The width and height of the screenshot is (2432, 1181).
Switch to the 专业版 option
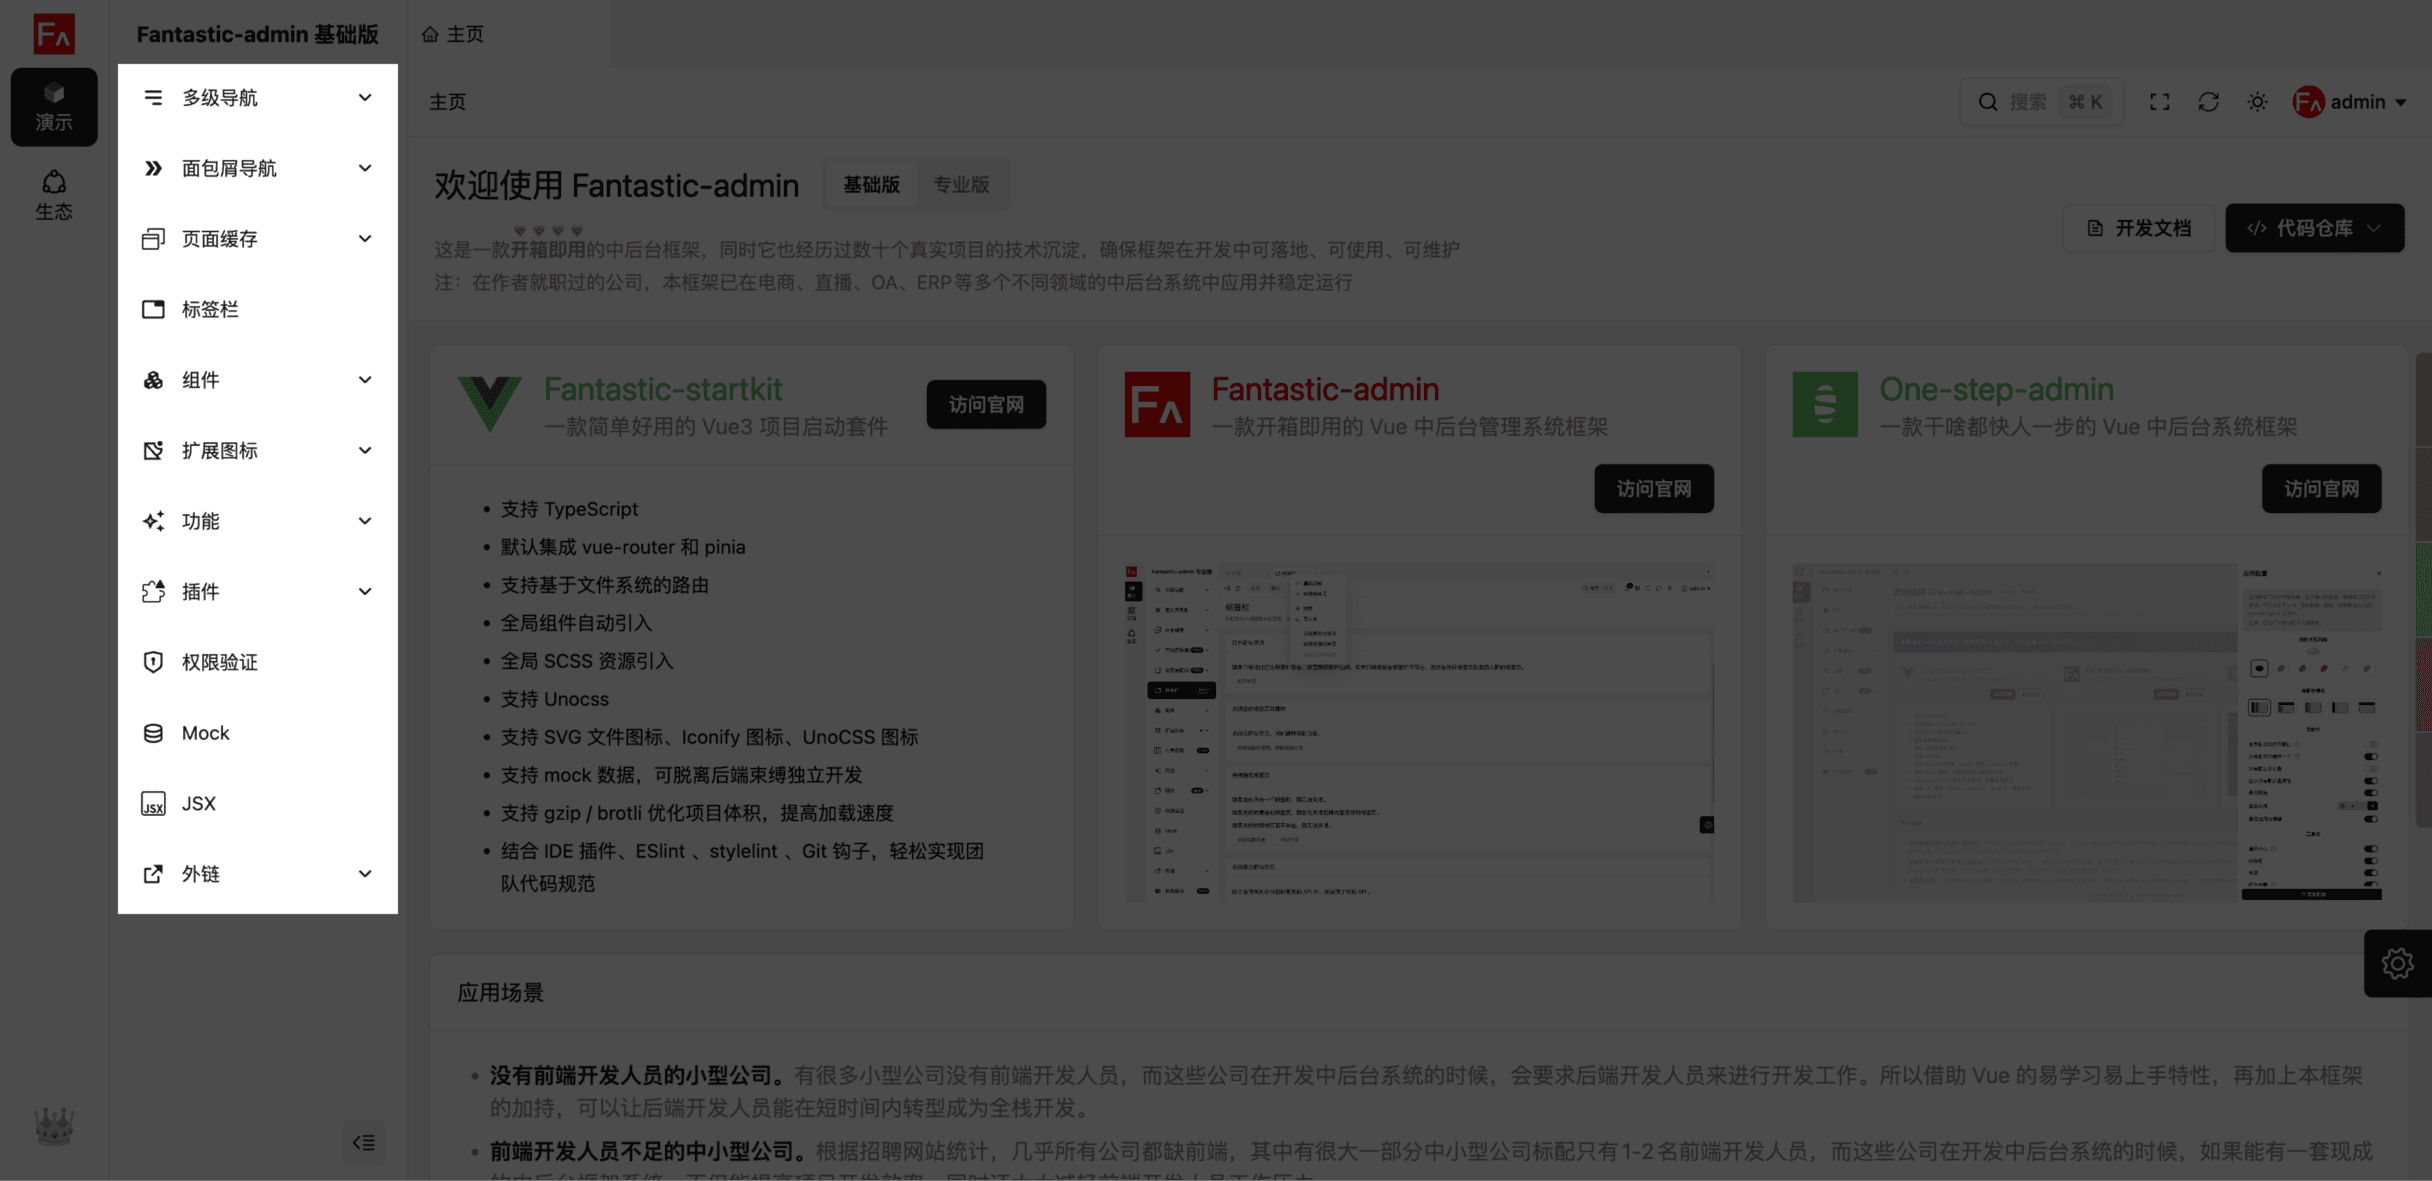960,185
